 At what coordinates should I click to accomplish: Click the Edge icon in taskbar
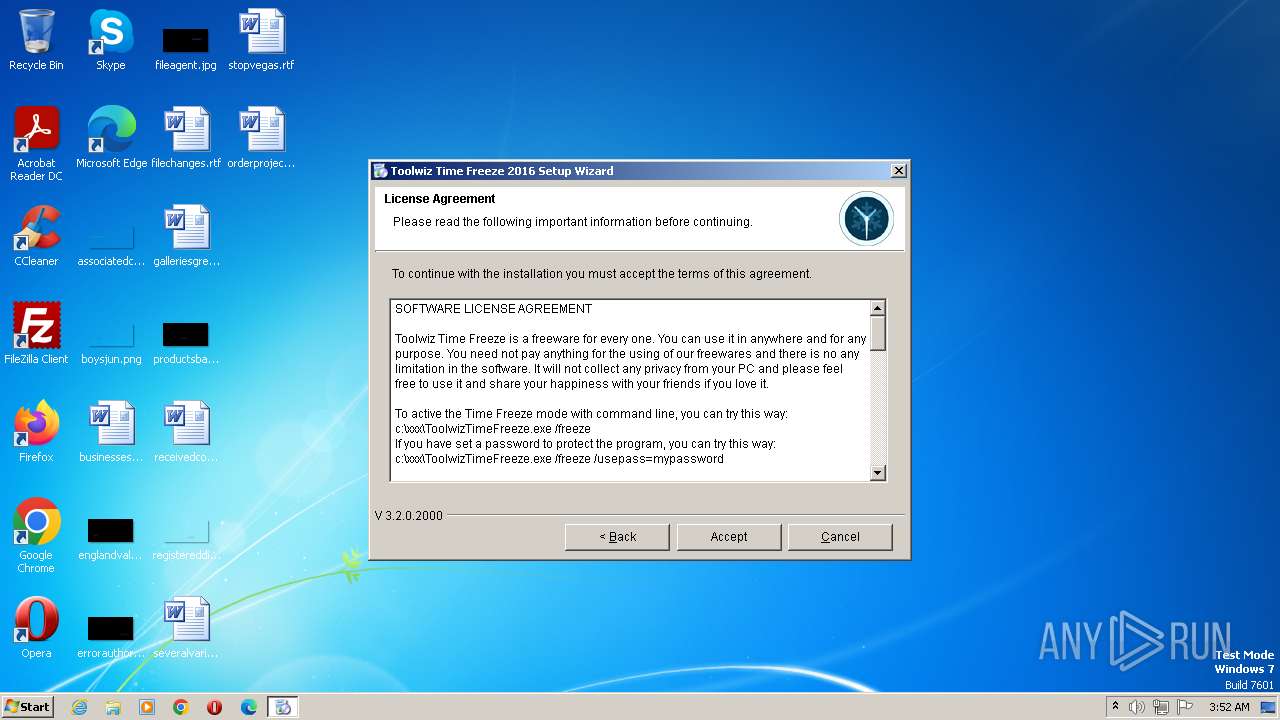(249, 707)
